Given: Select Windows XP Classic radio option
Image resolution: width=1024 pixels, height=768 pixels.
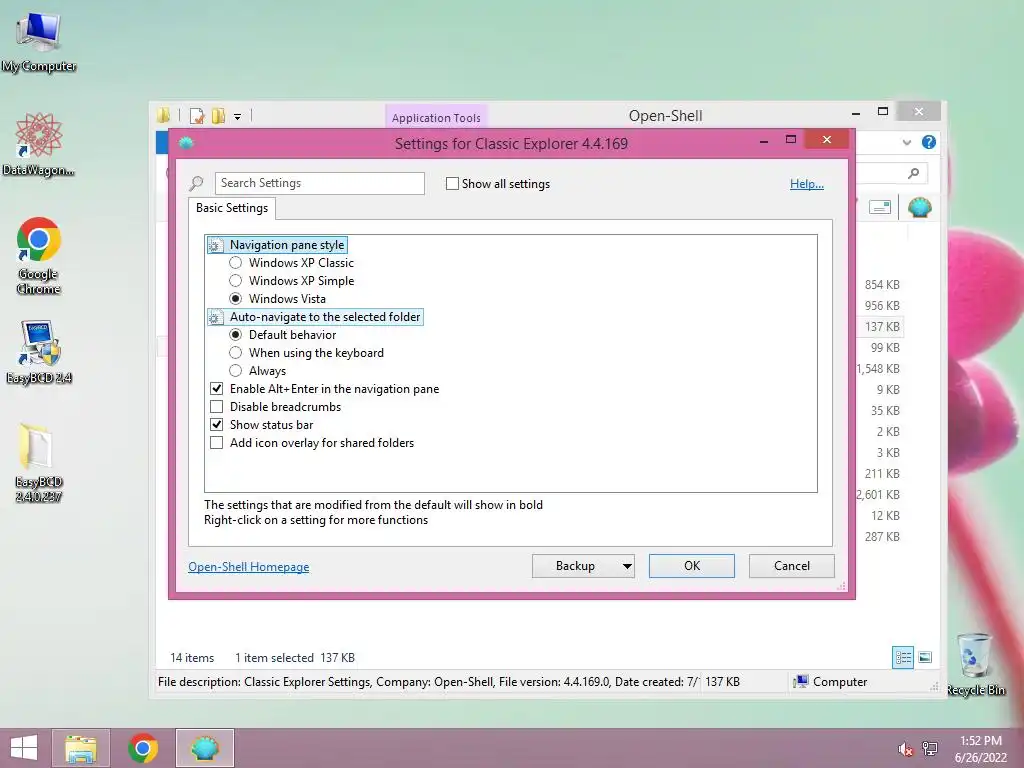Looking at the screenshot, I should pyautogui.click(x=236, y=263).
